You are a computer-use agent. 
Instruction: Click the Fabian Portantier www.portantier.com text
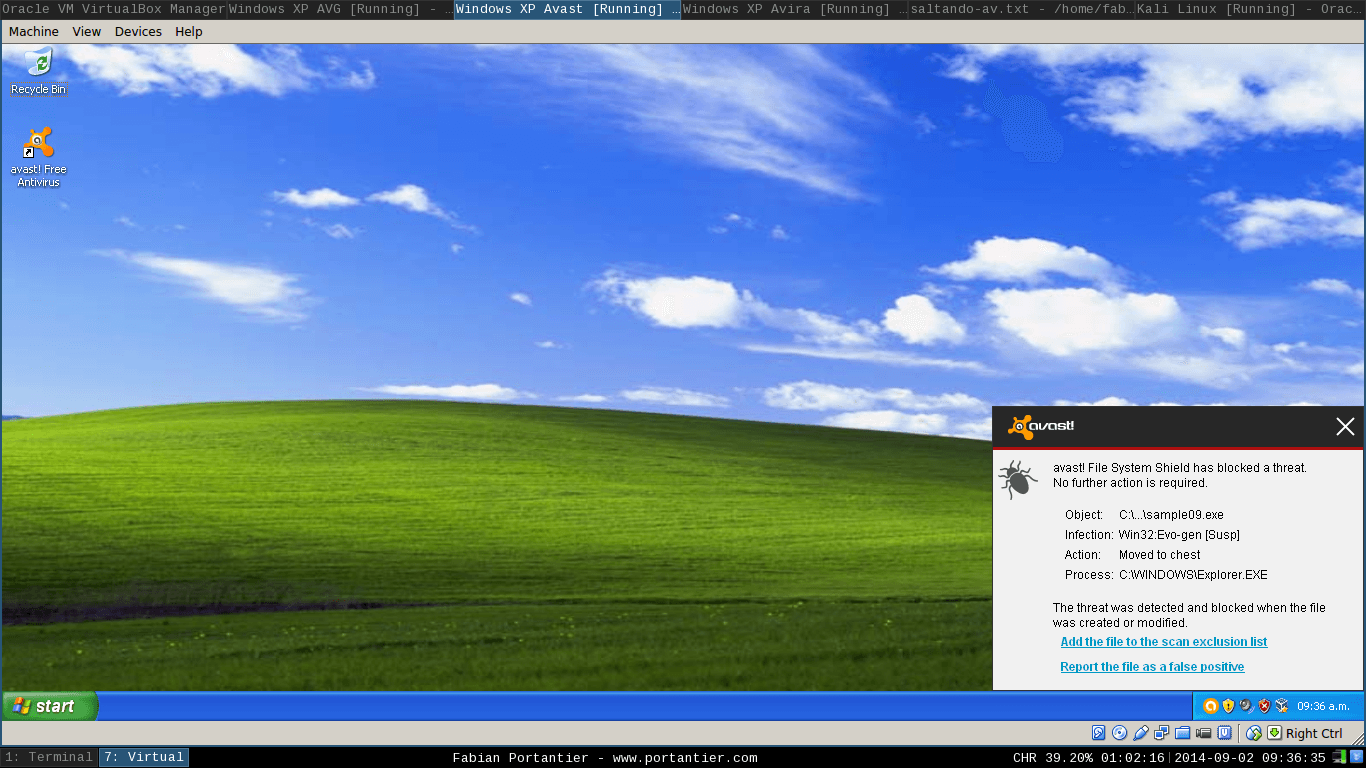605,758
